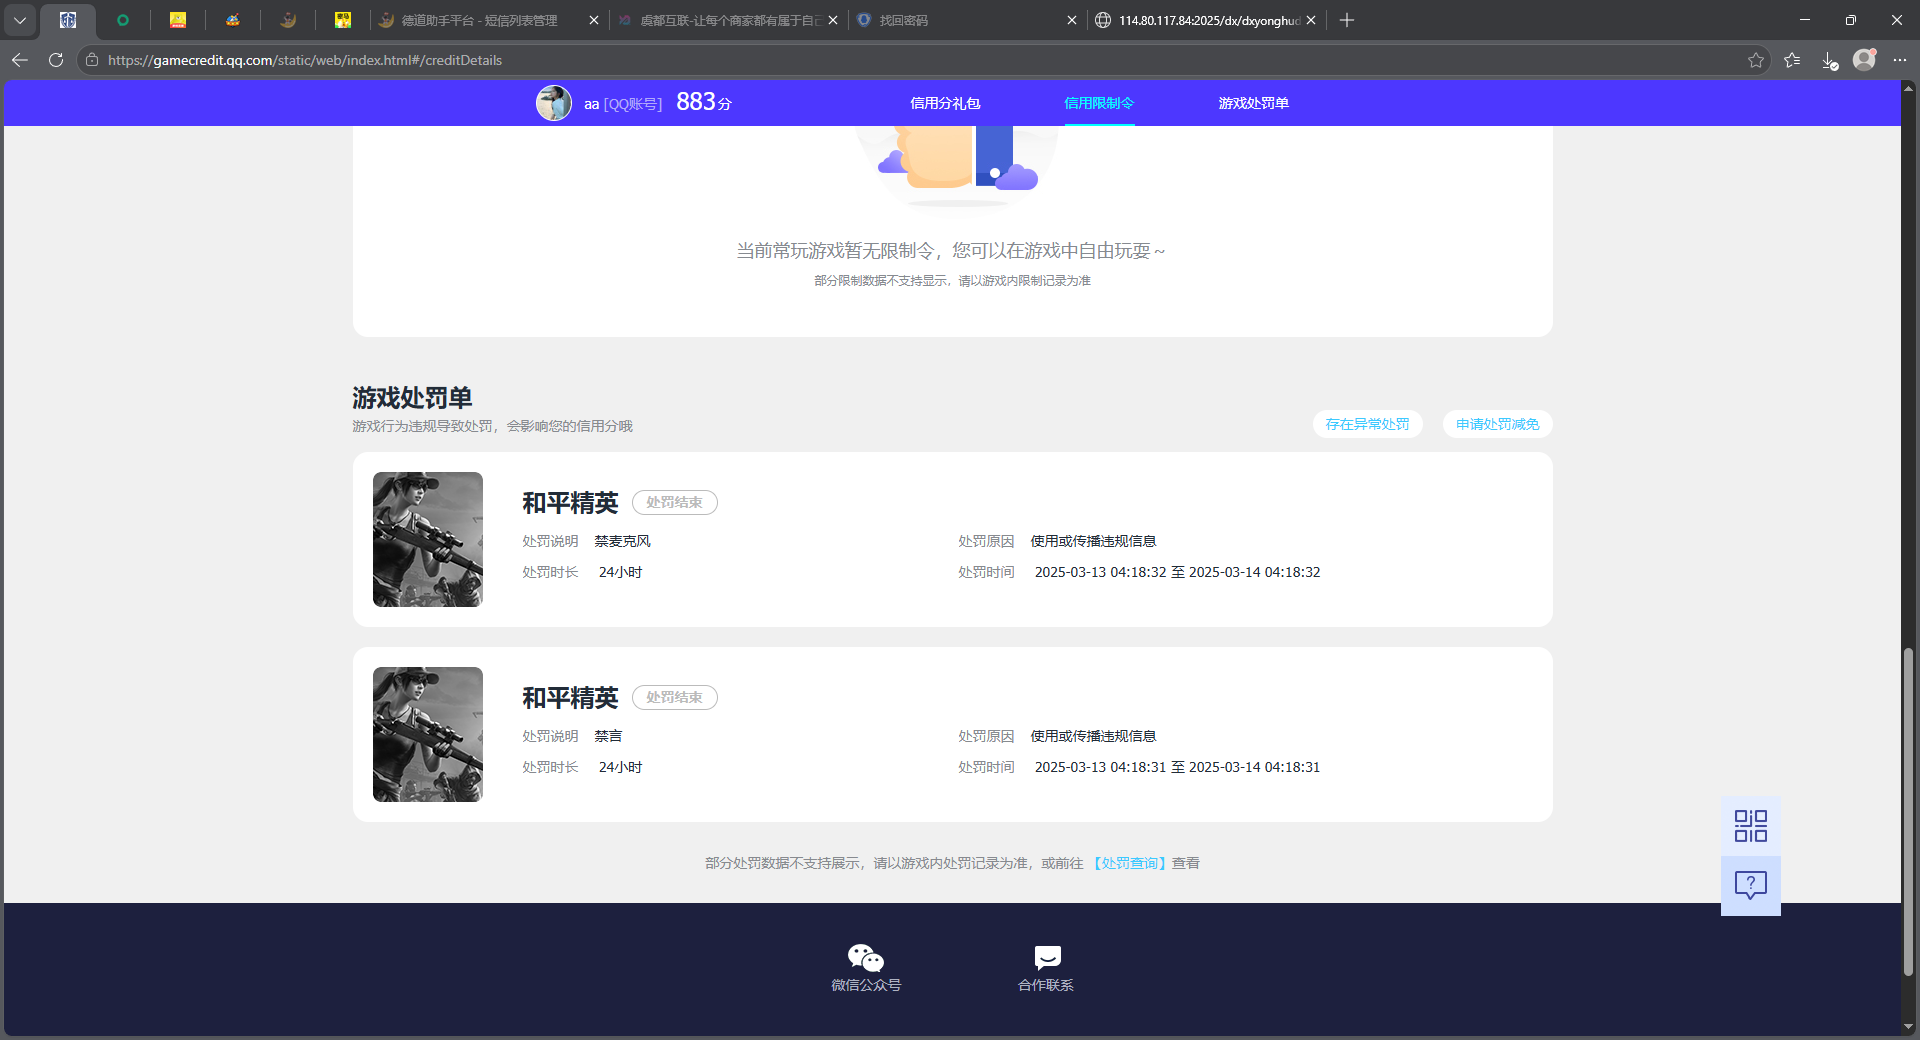This screenshot has height=1040, width=1920.
Task: Switch to the 游戏处罚单 section
Action: [1253, 102]
